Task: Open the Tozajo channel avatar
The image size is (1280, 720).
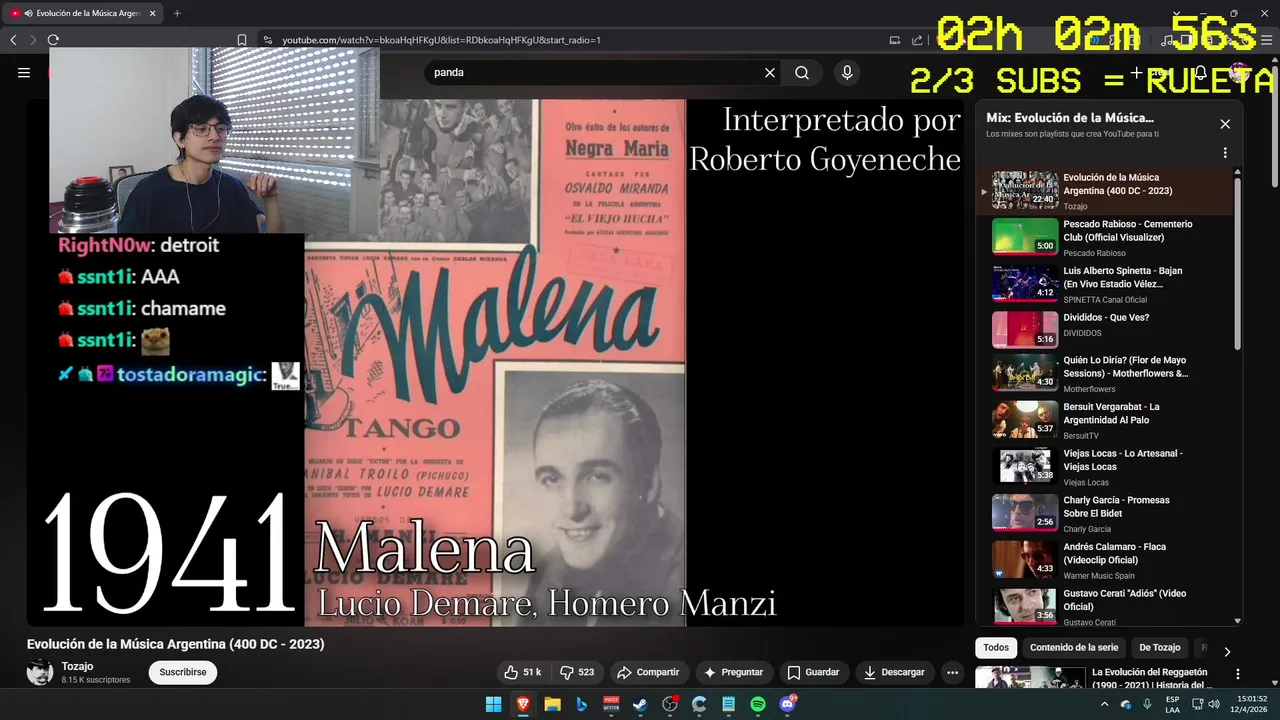Action: 40,672
